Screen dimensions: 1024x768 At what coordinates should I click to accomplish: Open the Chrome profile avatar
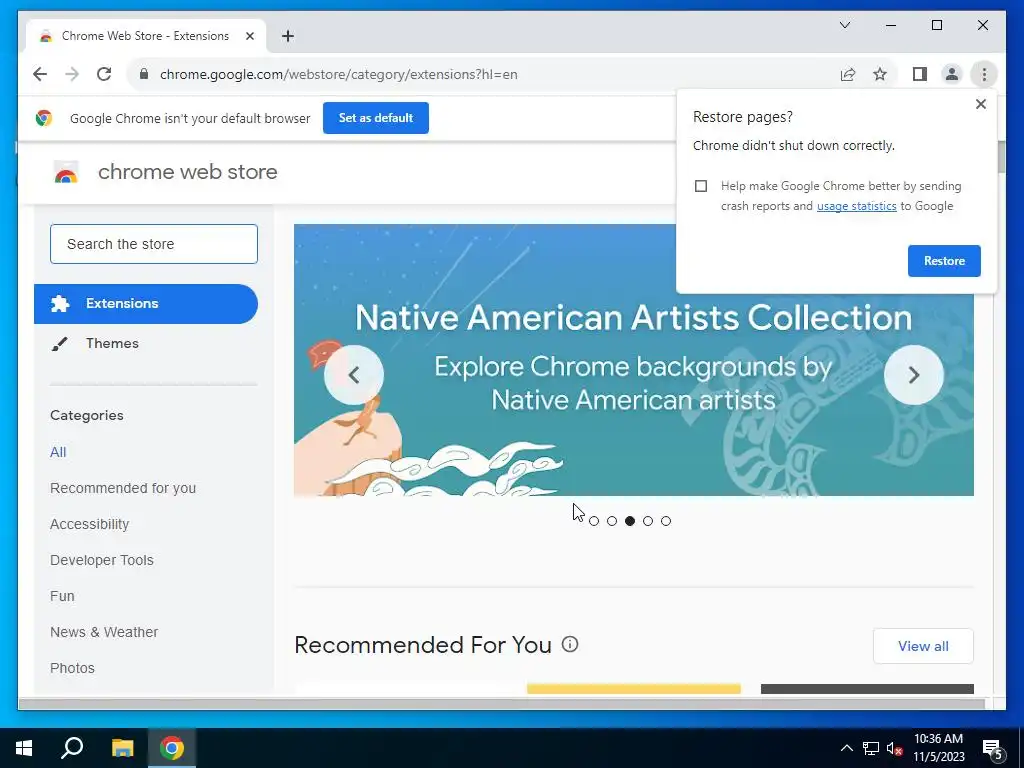(952, 74)
